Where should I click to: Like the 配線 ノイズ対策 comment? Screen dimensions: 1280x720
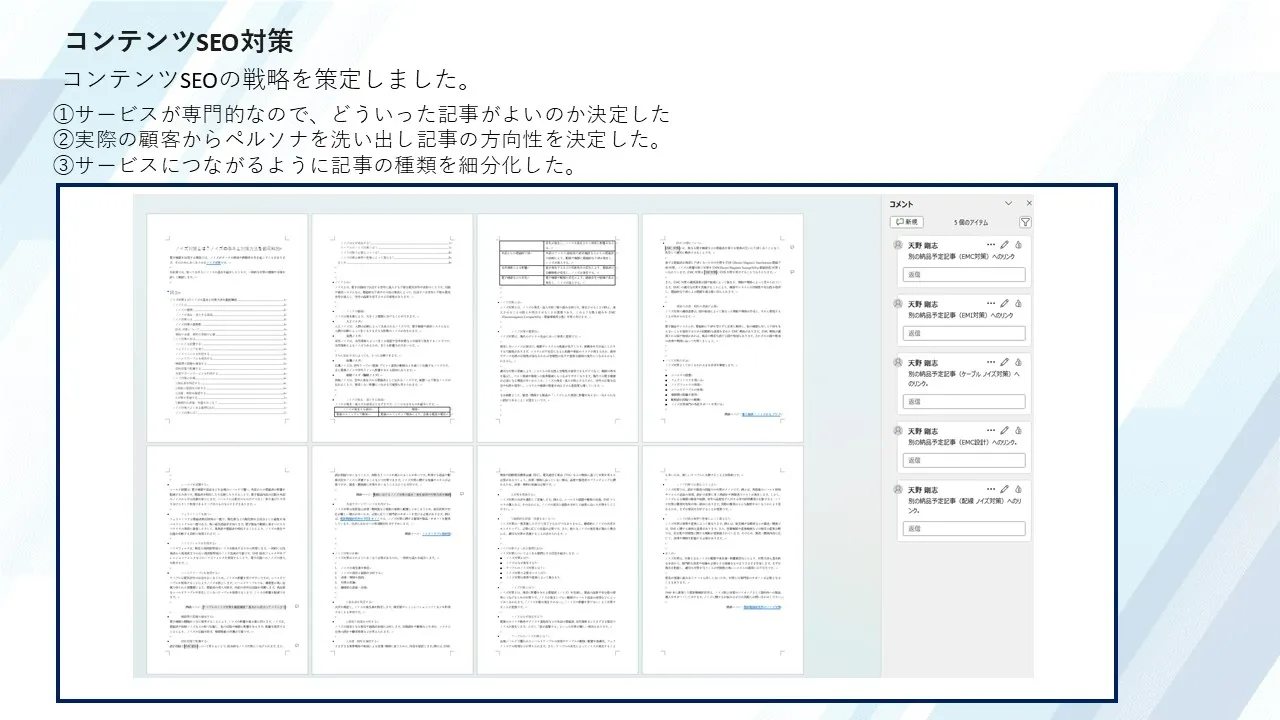point(1018,490)
